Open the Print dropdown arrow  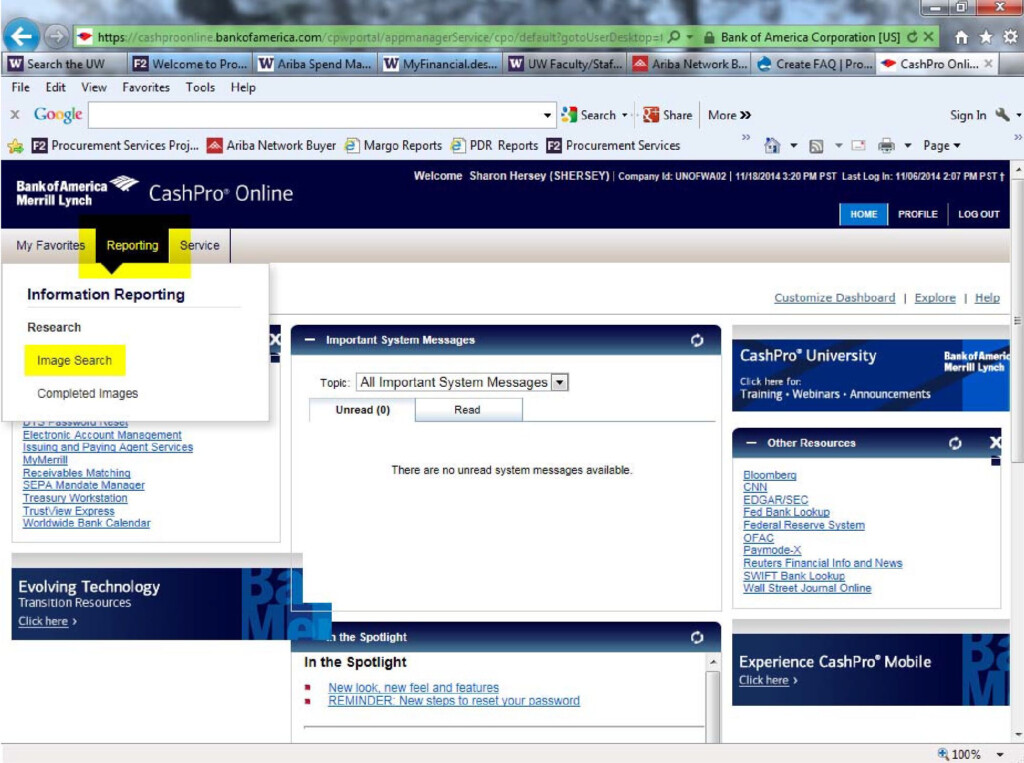coord(907,146)
